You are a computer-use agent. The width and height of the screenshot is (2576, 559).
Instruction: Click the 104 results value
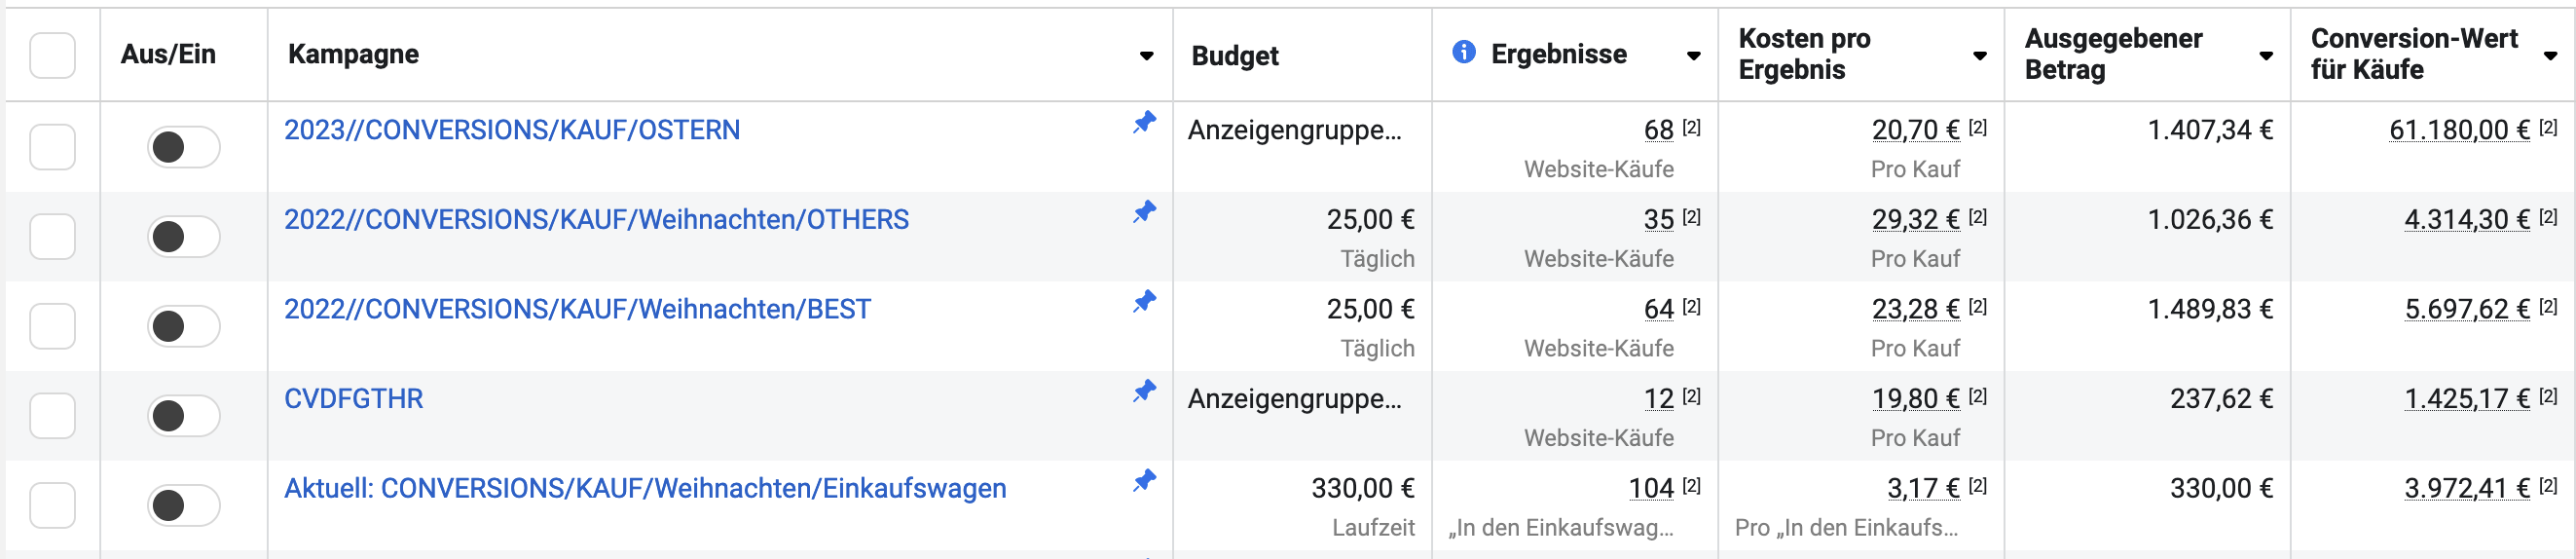click(1650, 488)
